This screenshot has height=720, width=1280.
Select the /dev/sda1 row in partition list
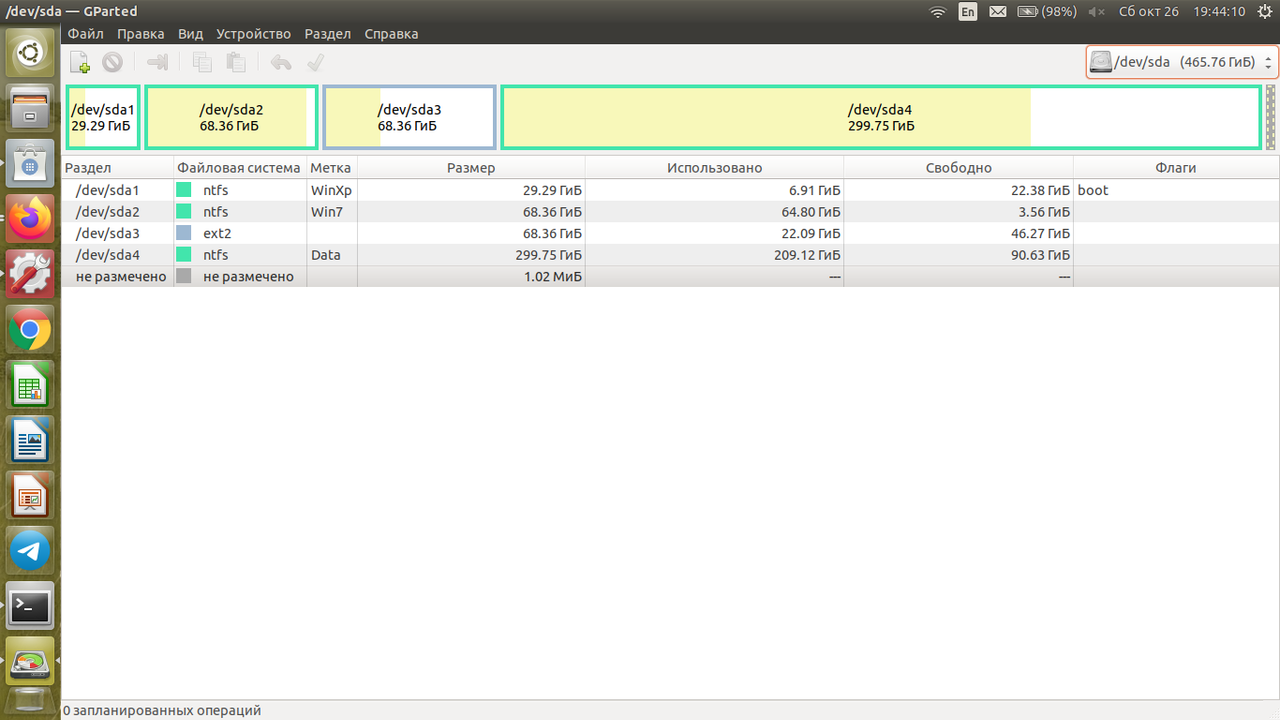(x=670, y=190)
